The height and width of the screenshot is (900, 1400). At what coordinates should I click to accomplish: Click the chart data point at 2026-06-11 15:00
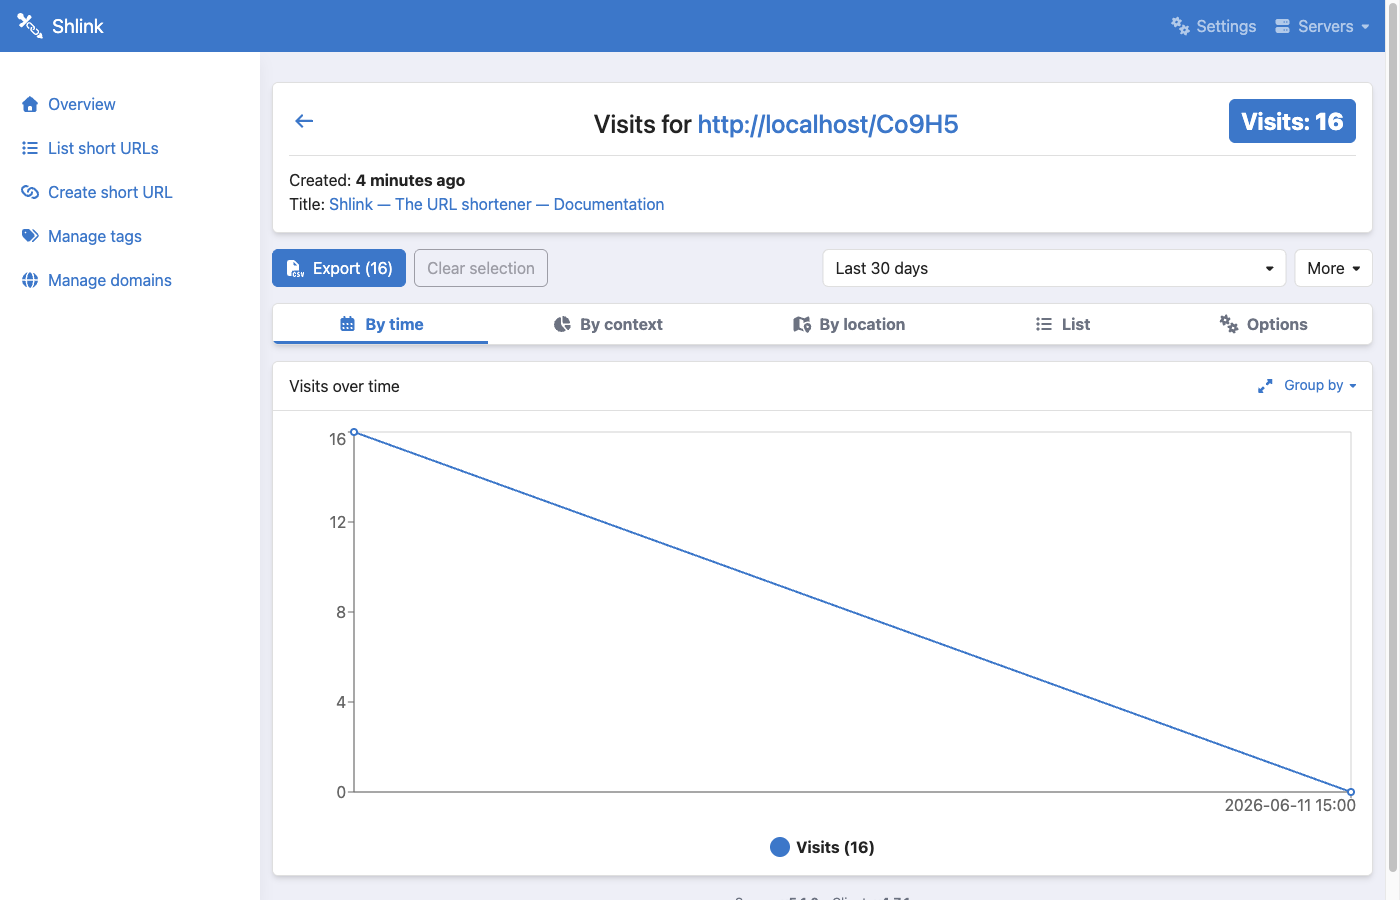[x=1351, y=792]
